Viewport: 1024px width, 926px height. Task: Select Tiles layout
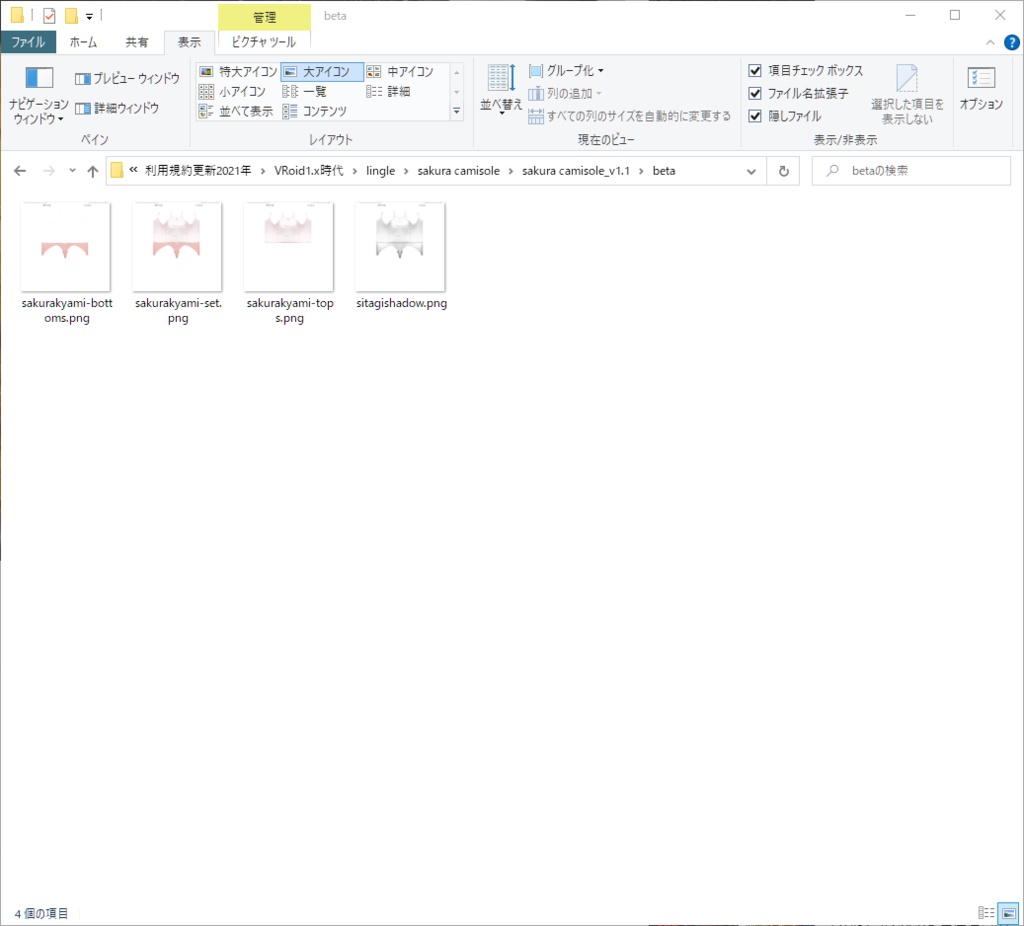[x=236, y=111]
